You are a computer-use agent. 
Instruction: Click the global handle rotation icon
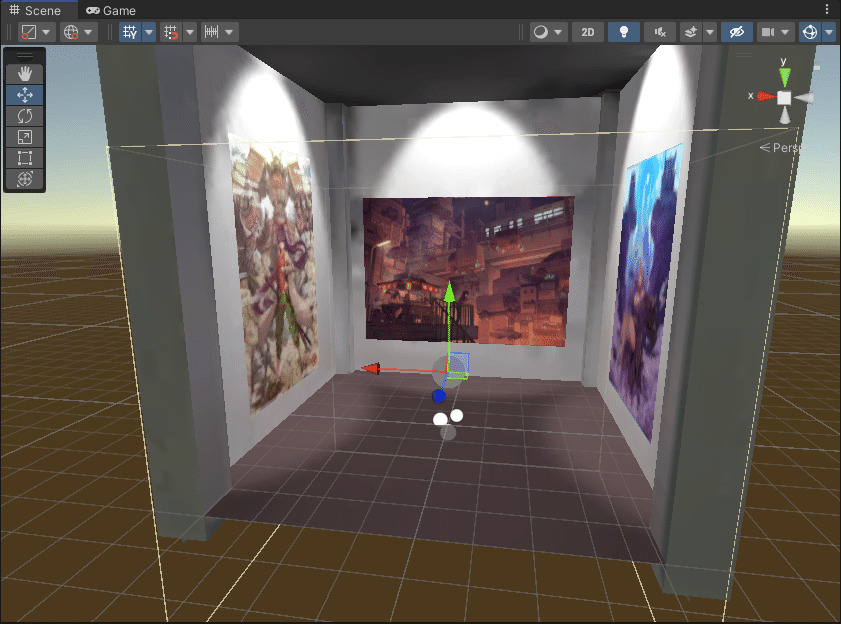tap(71, 32)
